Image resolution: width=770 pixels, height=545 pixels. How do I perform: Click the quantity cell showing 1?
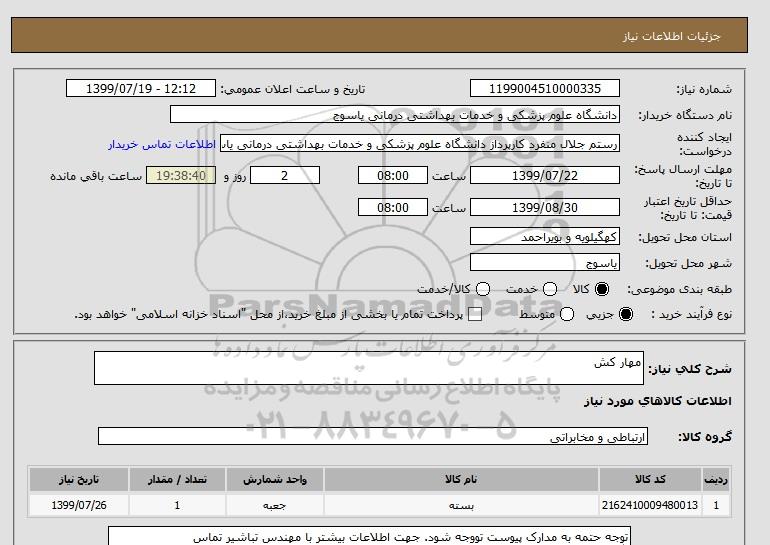point(177,505)
